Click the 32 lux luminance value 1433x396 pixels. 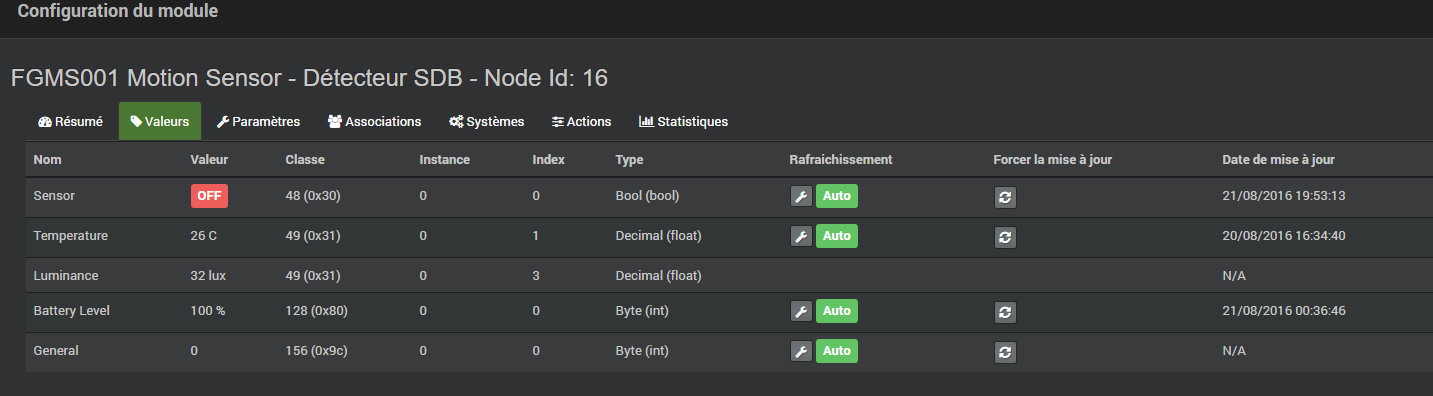point(209,275)
